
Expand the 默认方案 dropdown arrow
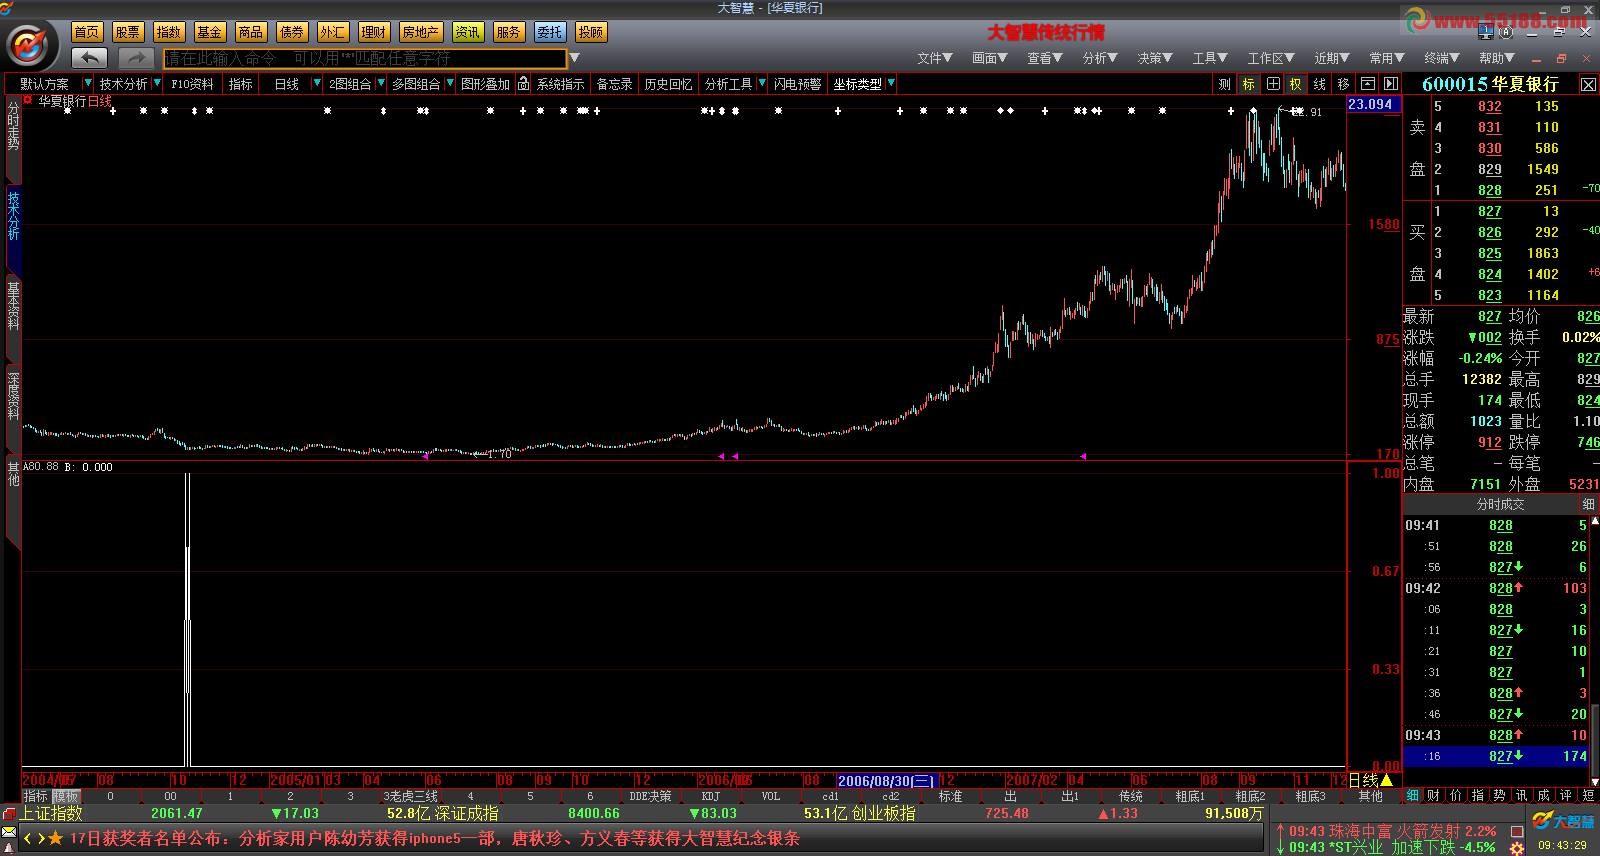87,84
